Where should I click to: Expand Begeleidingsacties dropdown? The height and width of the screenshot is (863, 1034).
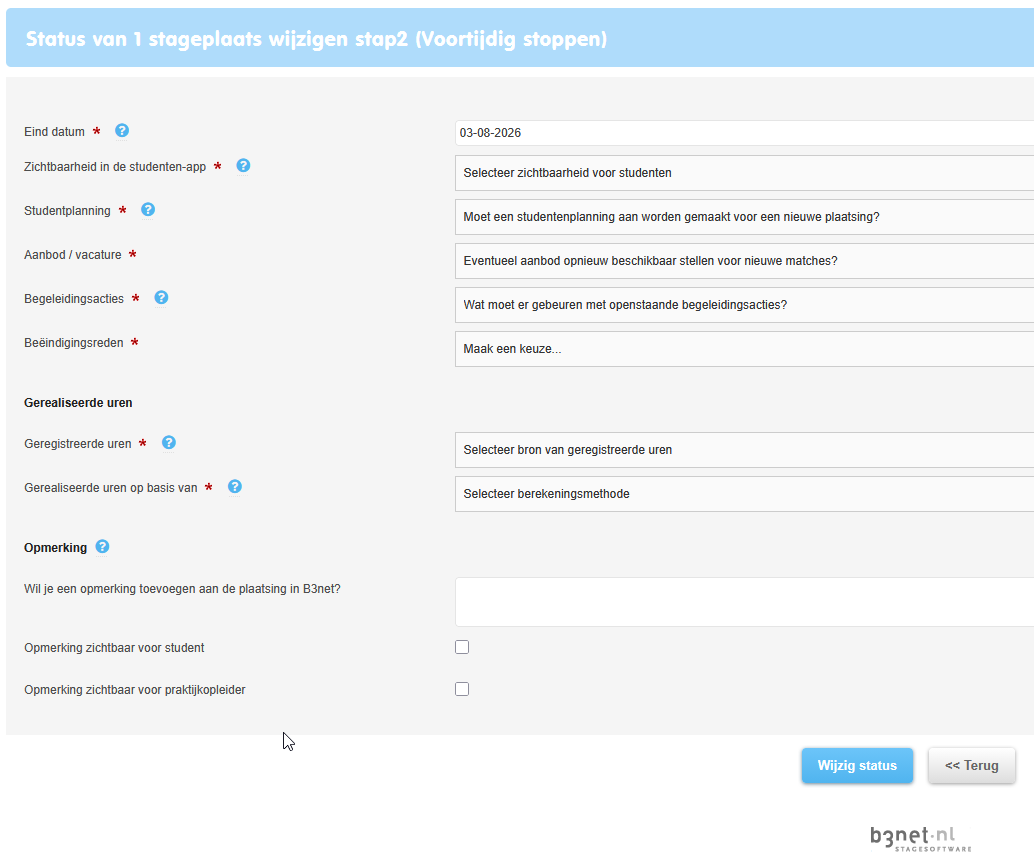point(745,305)
